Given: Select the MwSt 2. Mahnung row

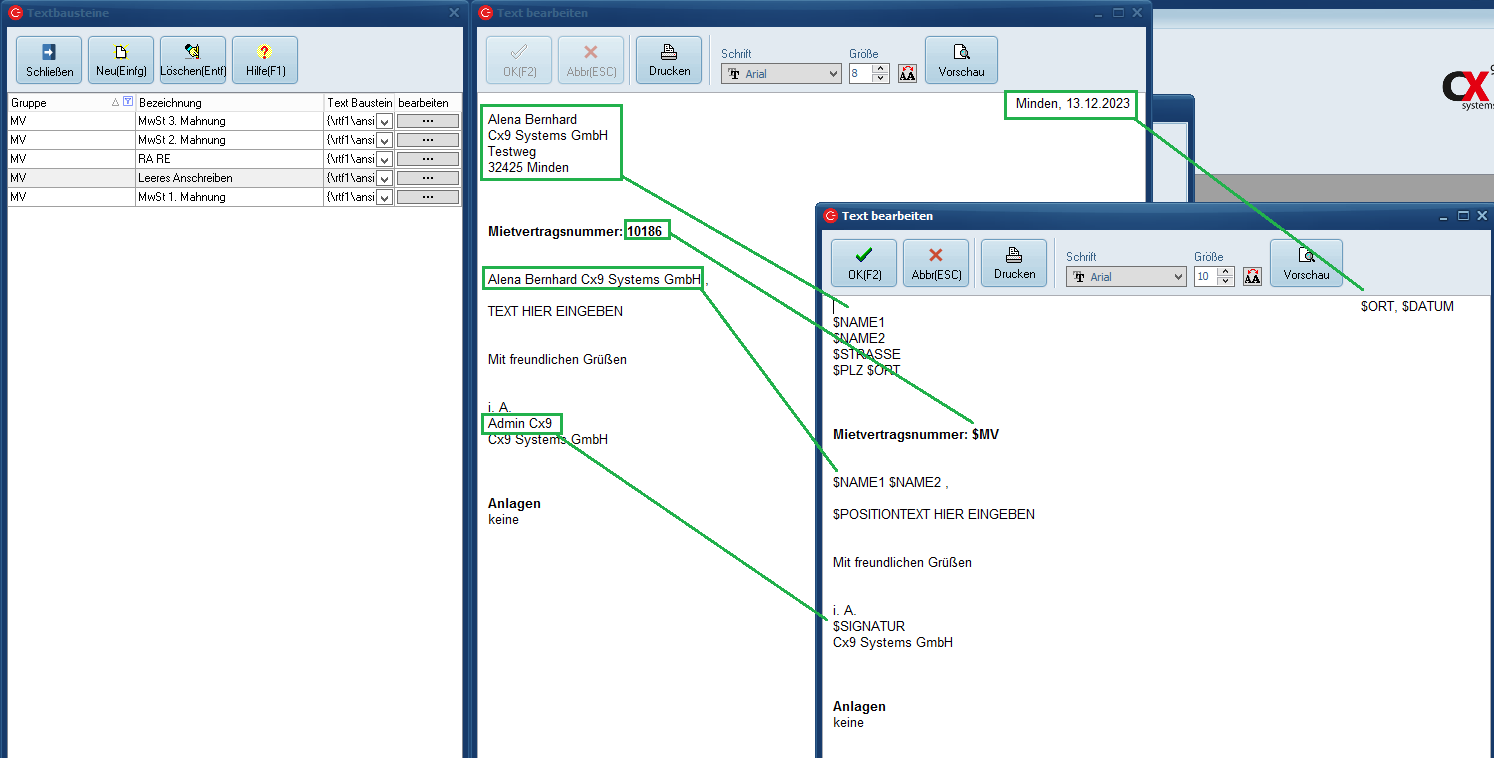Looking at the screenshot, I should point(181,140).
